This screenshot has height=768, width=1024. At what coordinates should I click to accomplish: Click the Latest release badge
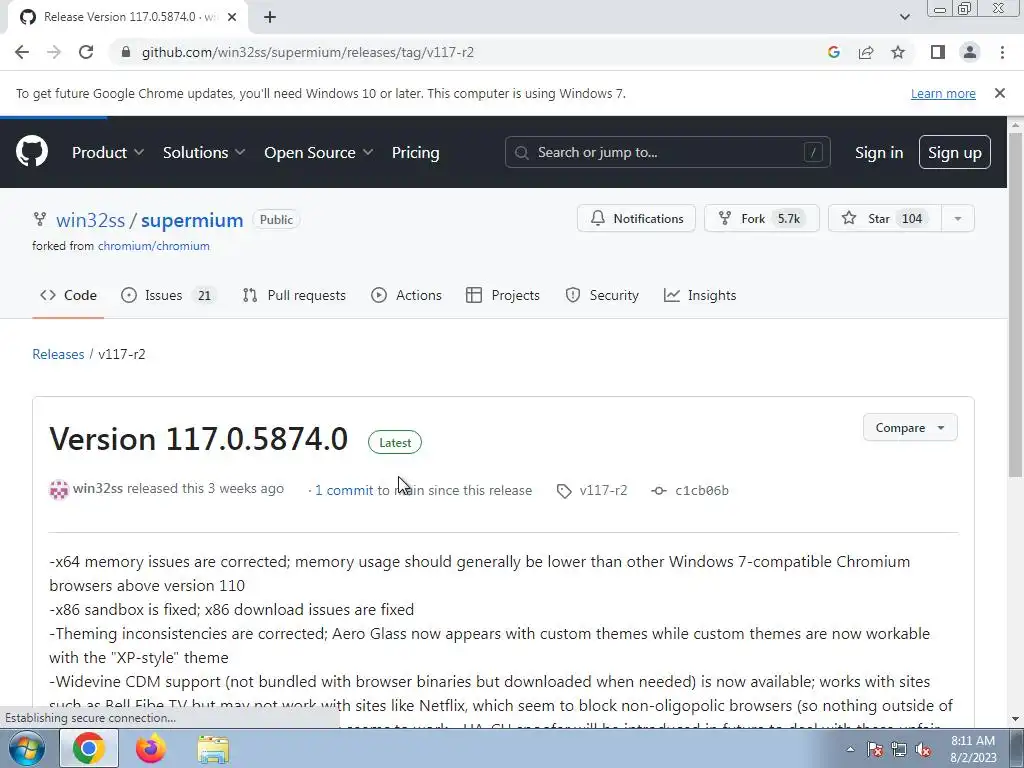pos(395,443)
